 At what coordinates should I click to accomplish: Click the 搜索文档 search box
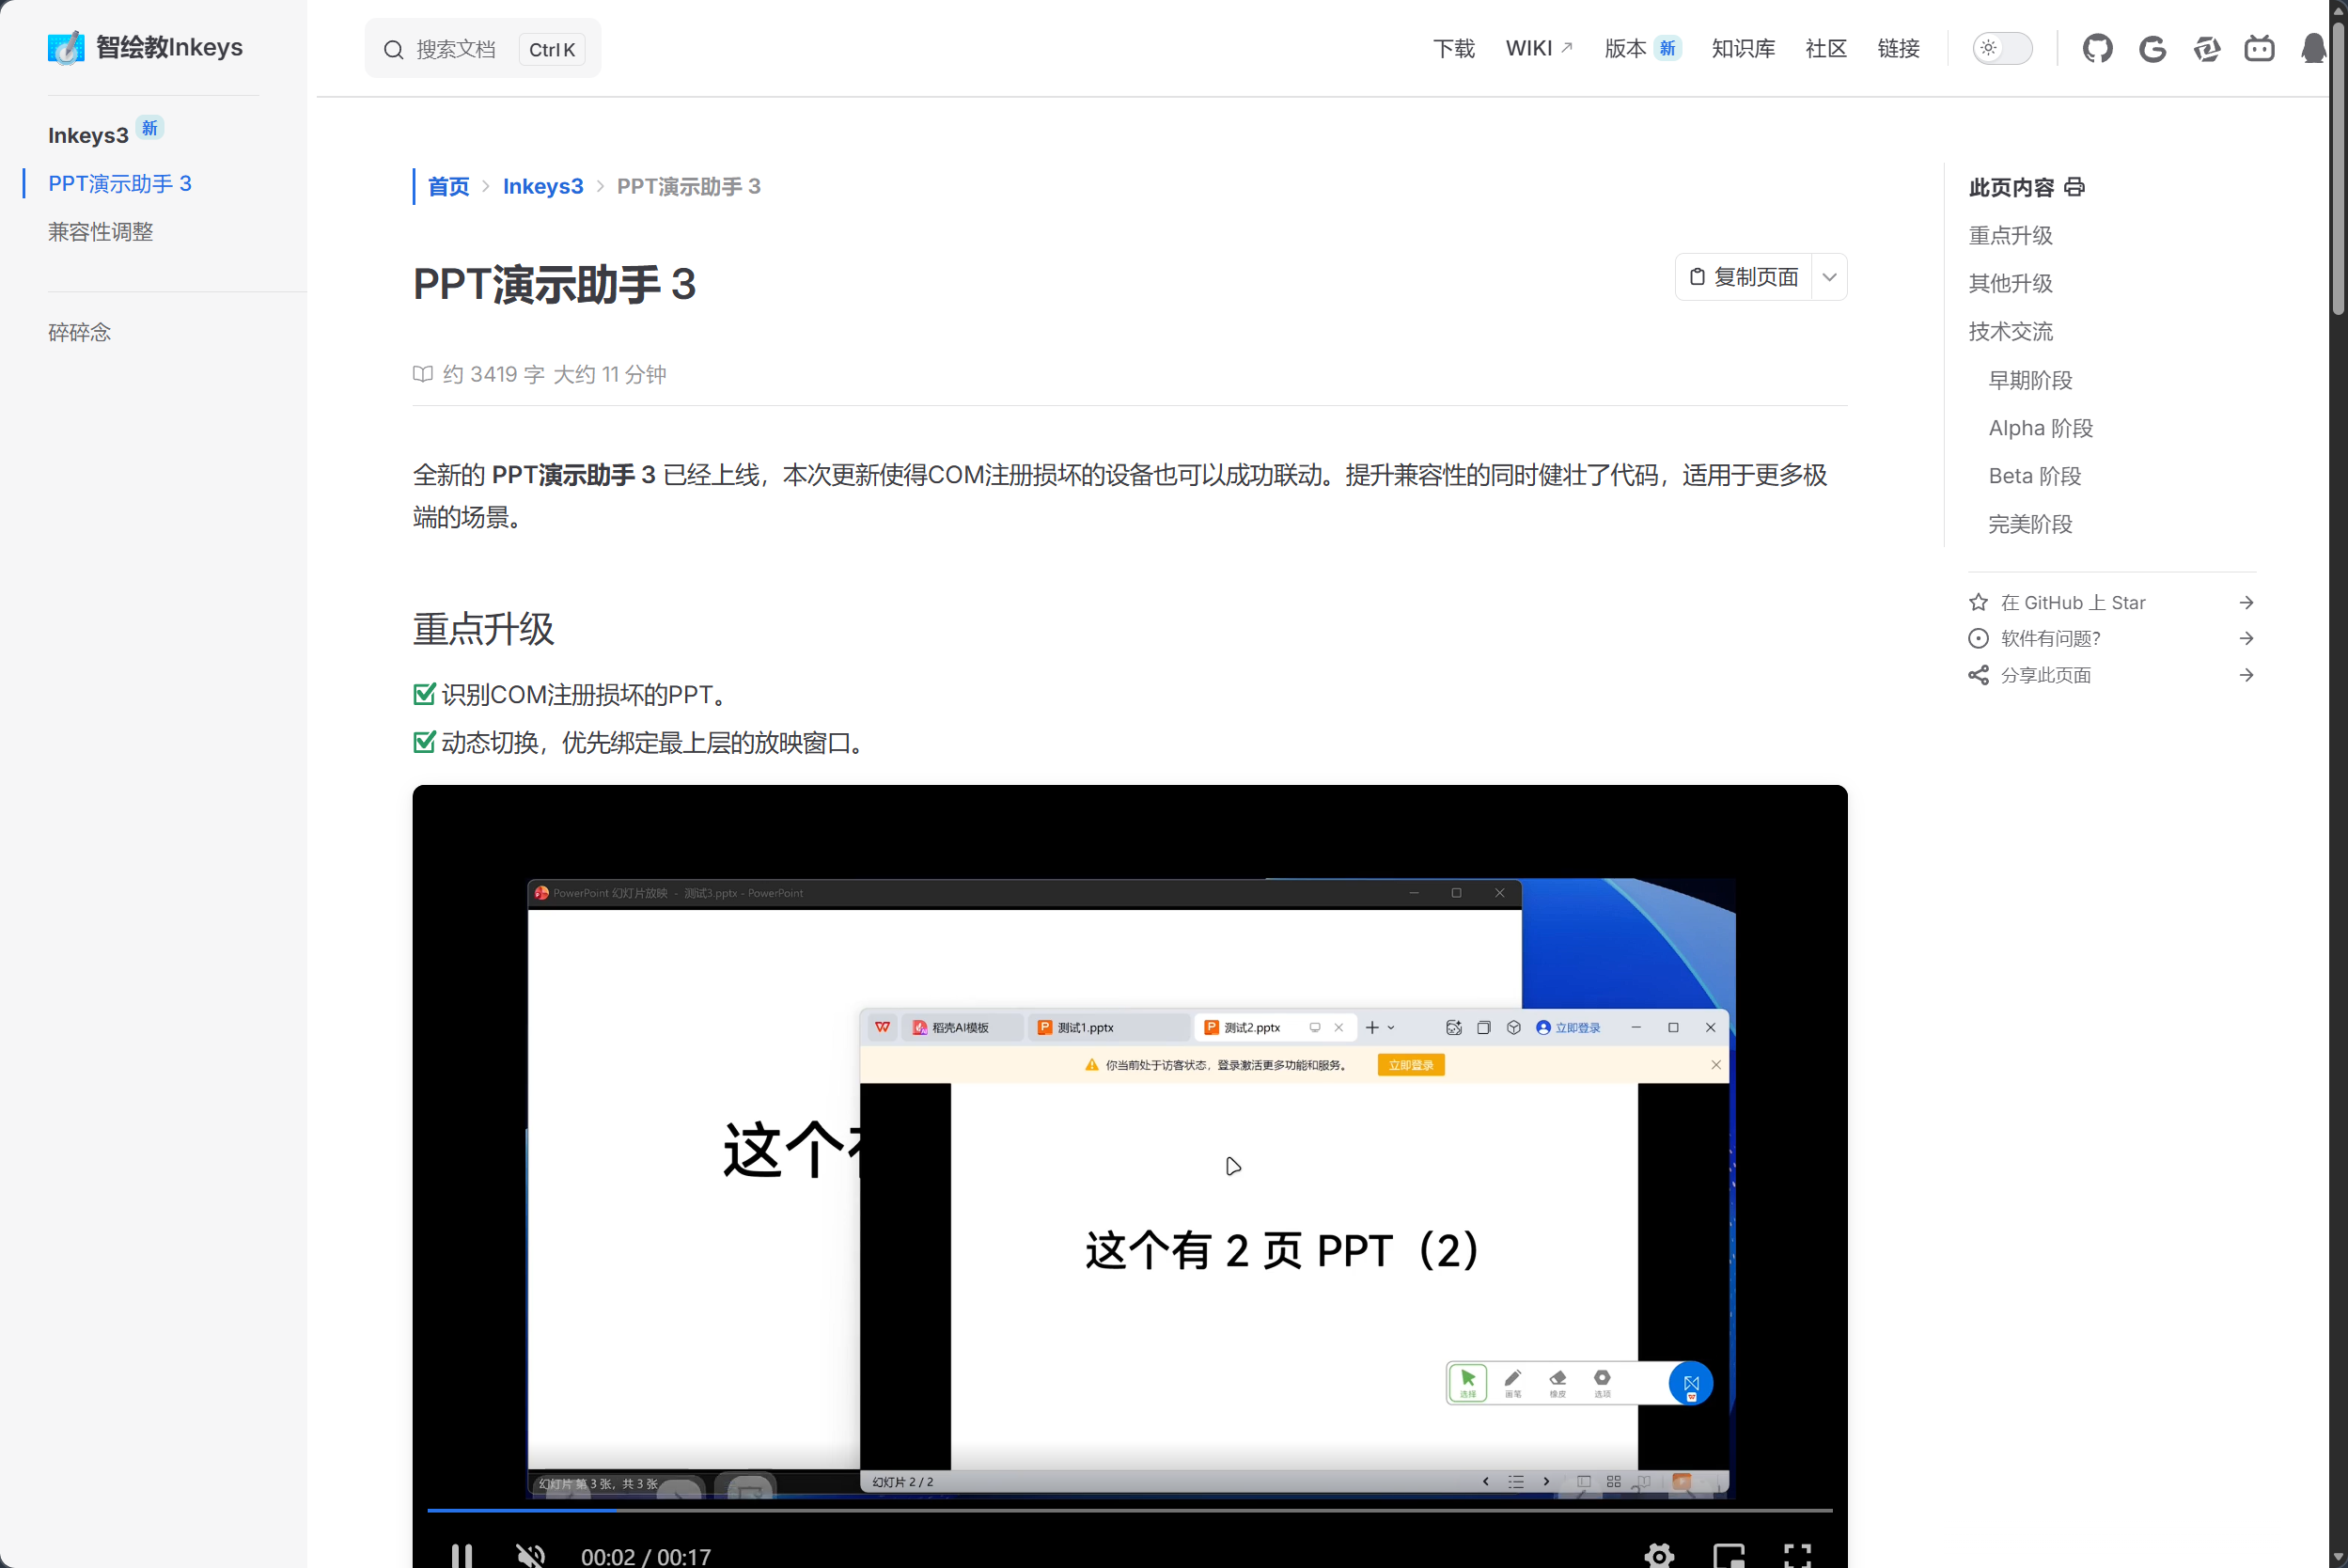[456, 49]
